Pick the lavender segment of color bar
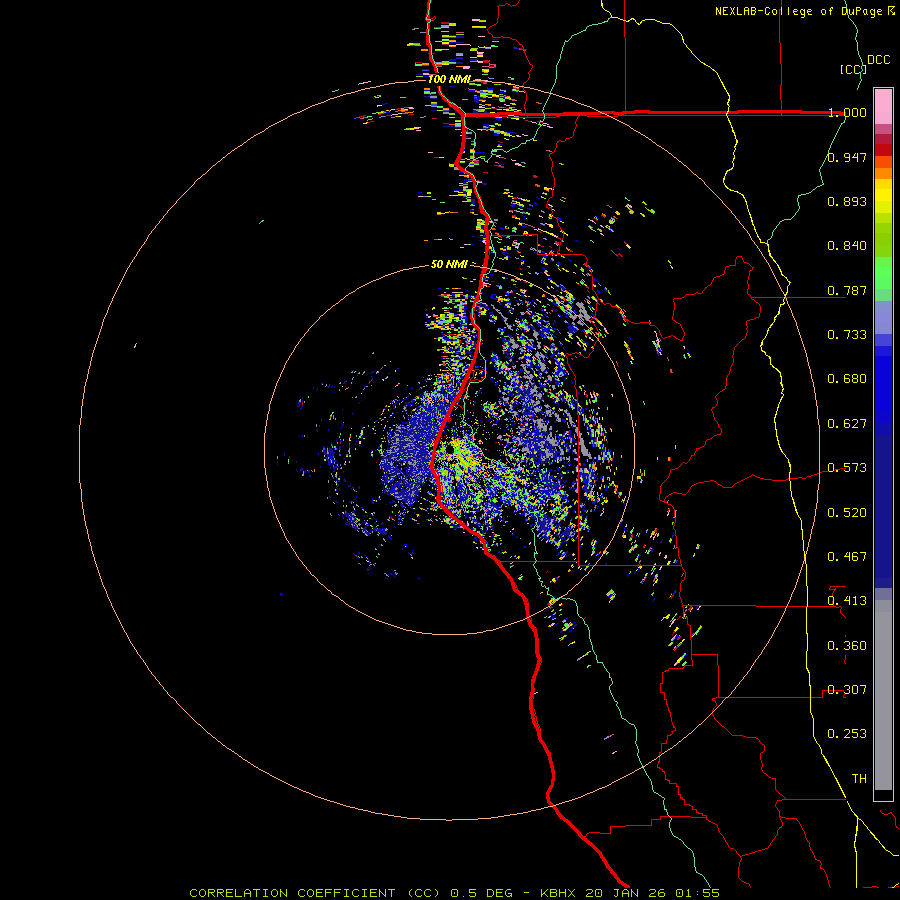The image size is (900, 900). 883,318
